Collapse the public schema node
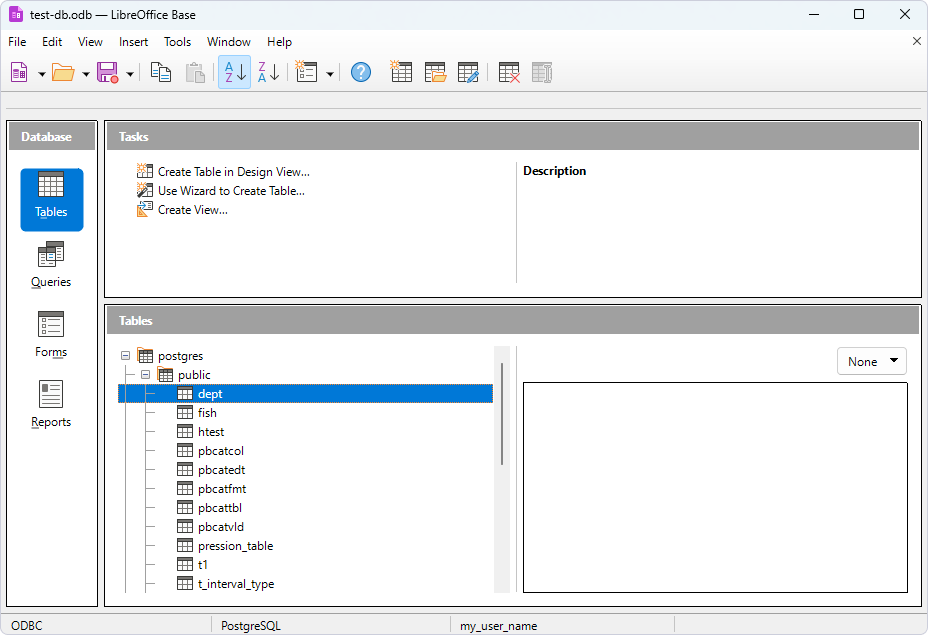 tap(146, 375)
